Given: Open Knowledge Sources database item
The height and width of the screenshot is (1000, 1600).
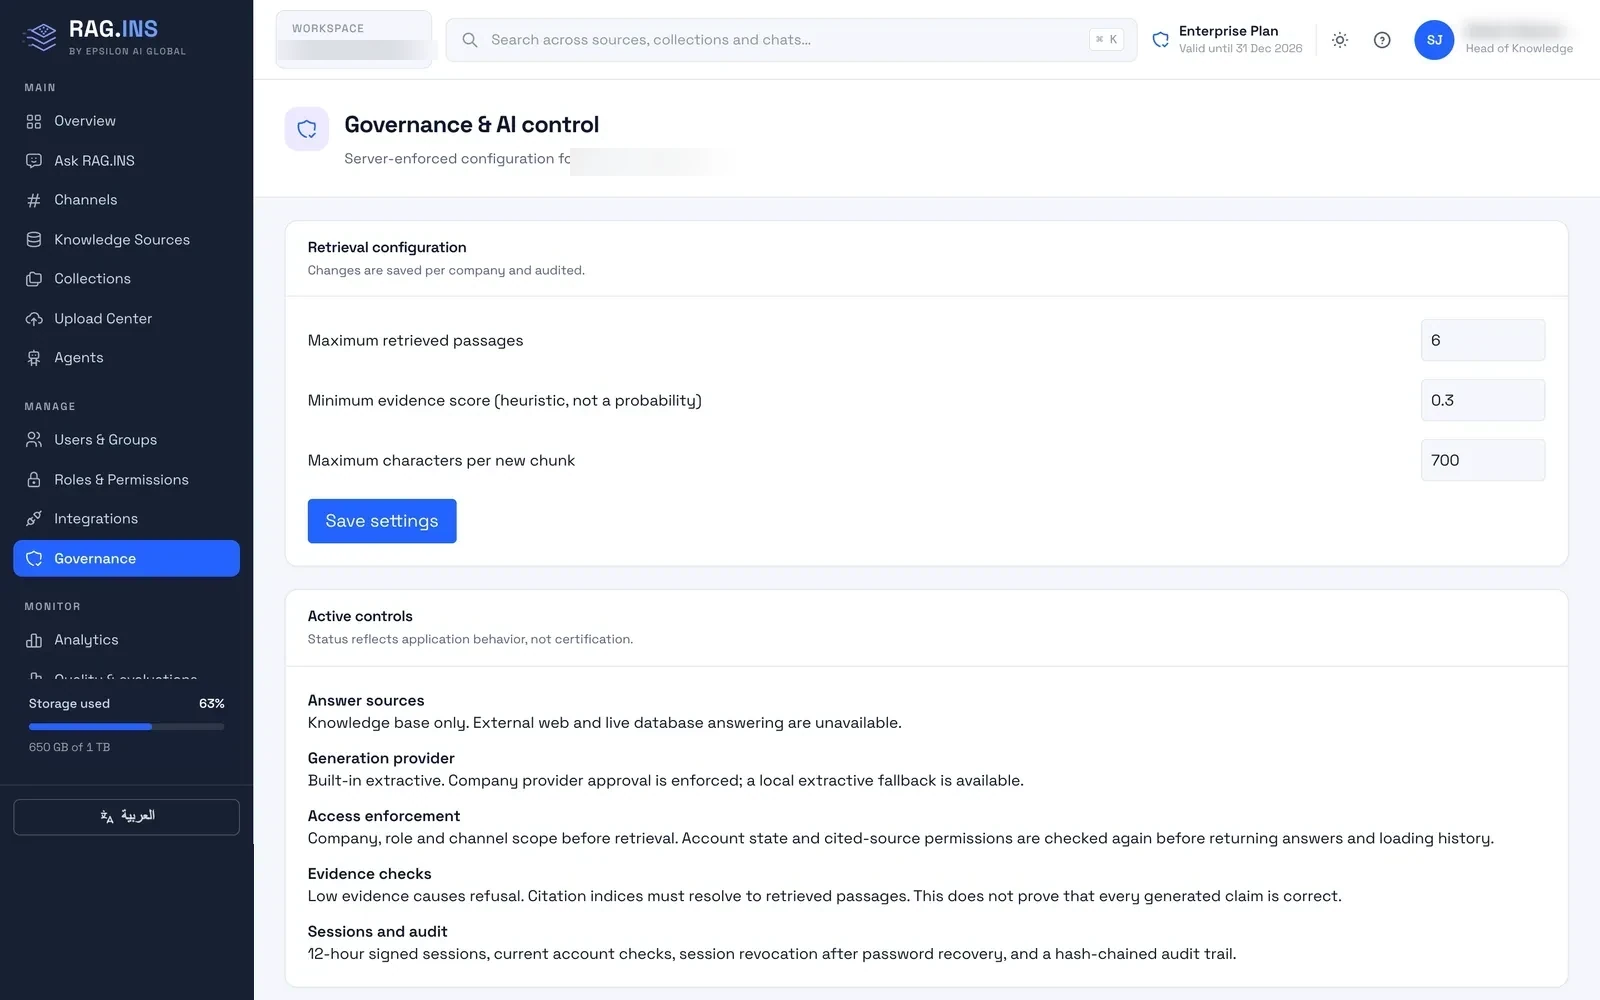Looking at the screenshot, I should click(x=126, y=239).
